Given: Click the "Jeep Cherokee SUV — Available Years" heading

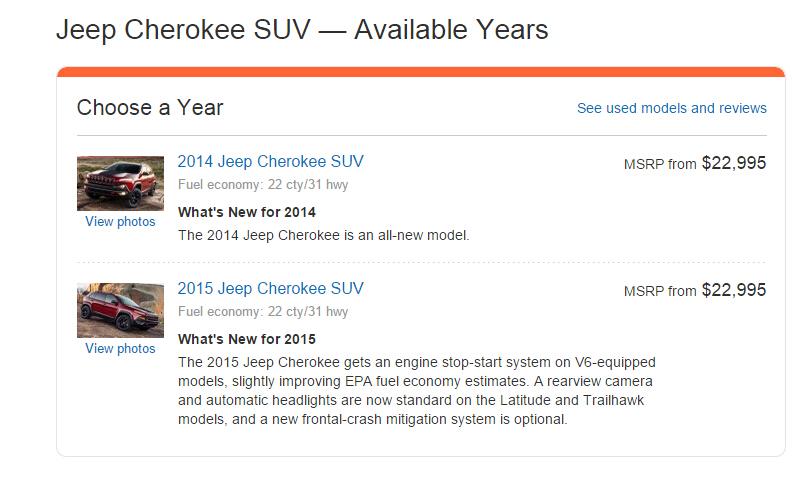Looking at the screenshot, I should (x=302, y=30).
